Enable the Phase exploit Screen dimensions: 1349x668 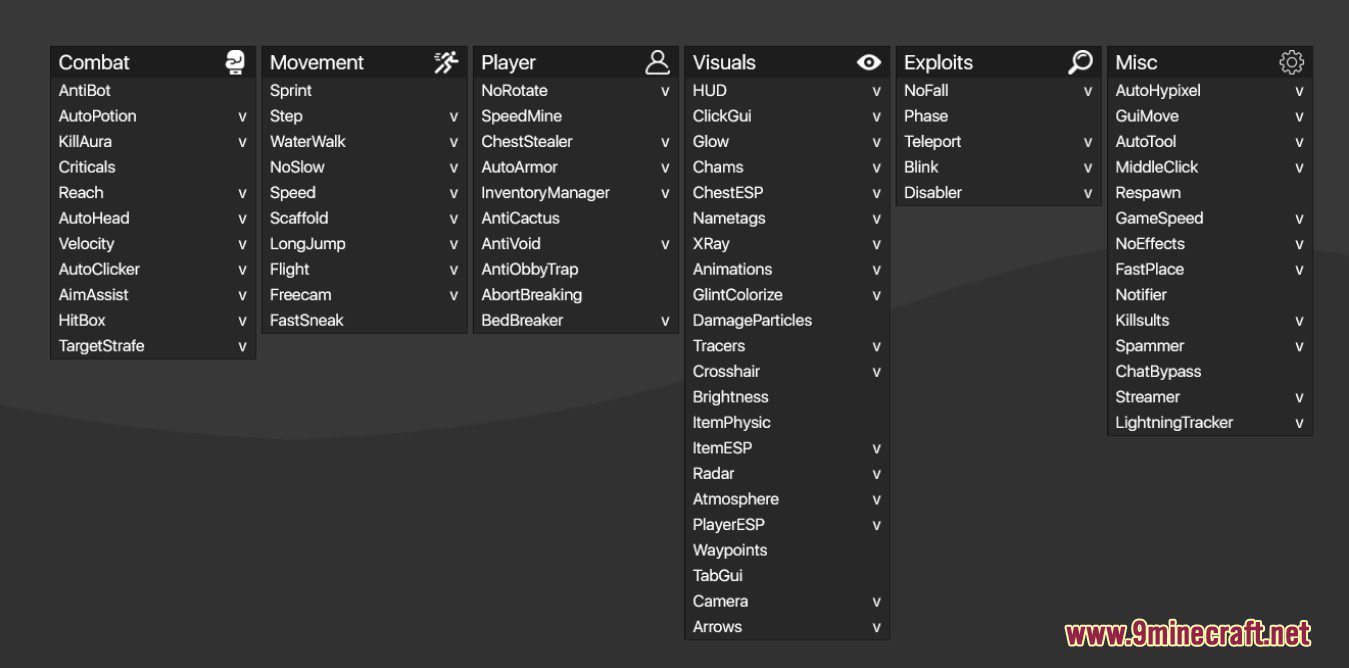click(998, 116)
